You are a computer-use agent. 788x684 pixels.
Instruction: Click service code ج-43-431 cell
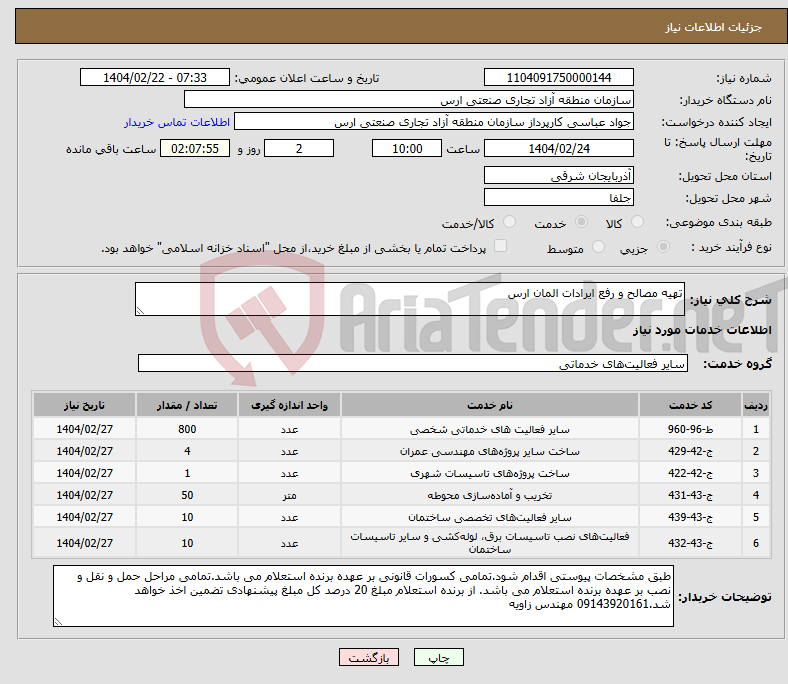(691, 495)
